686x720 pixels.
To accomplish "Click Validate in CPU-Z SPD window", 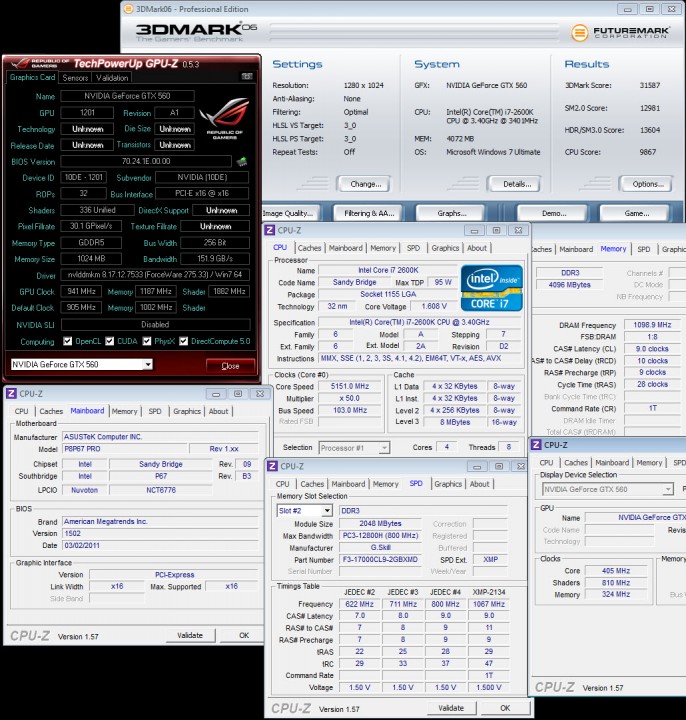I will (x=450, y=708).
